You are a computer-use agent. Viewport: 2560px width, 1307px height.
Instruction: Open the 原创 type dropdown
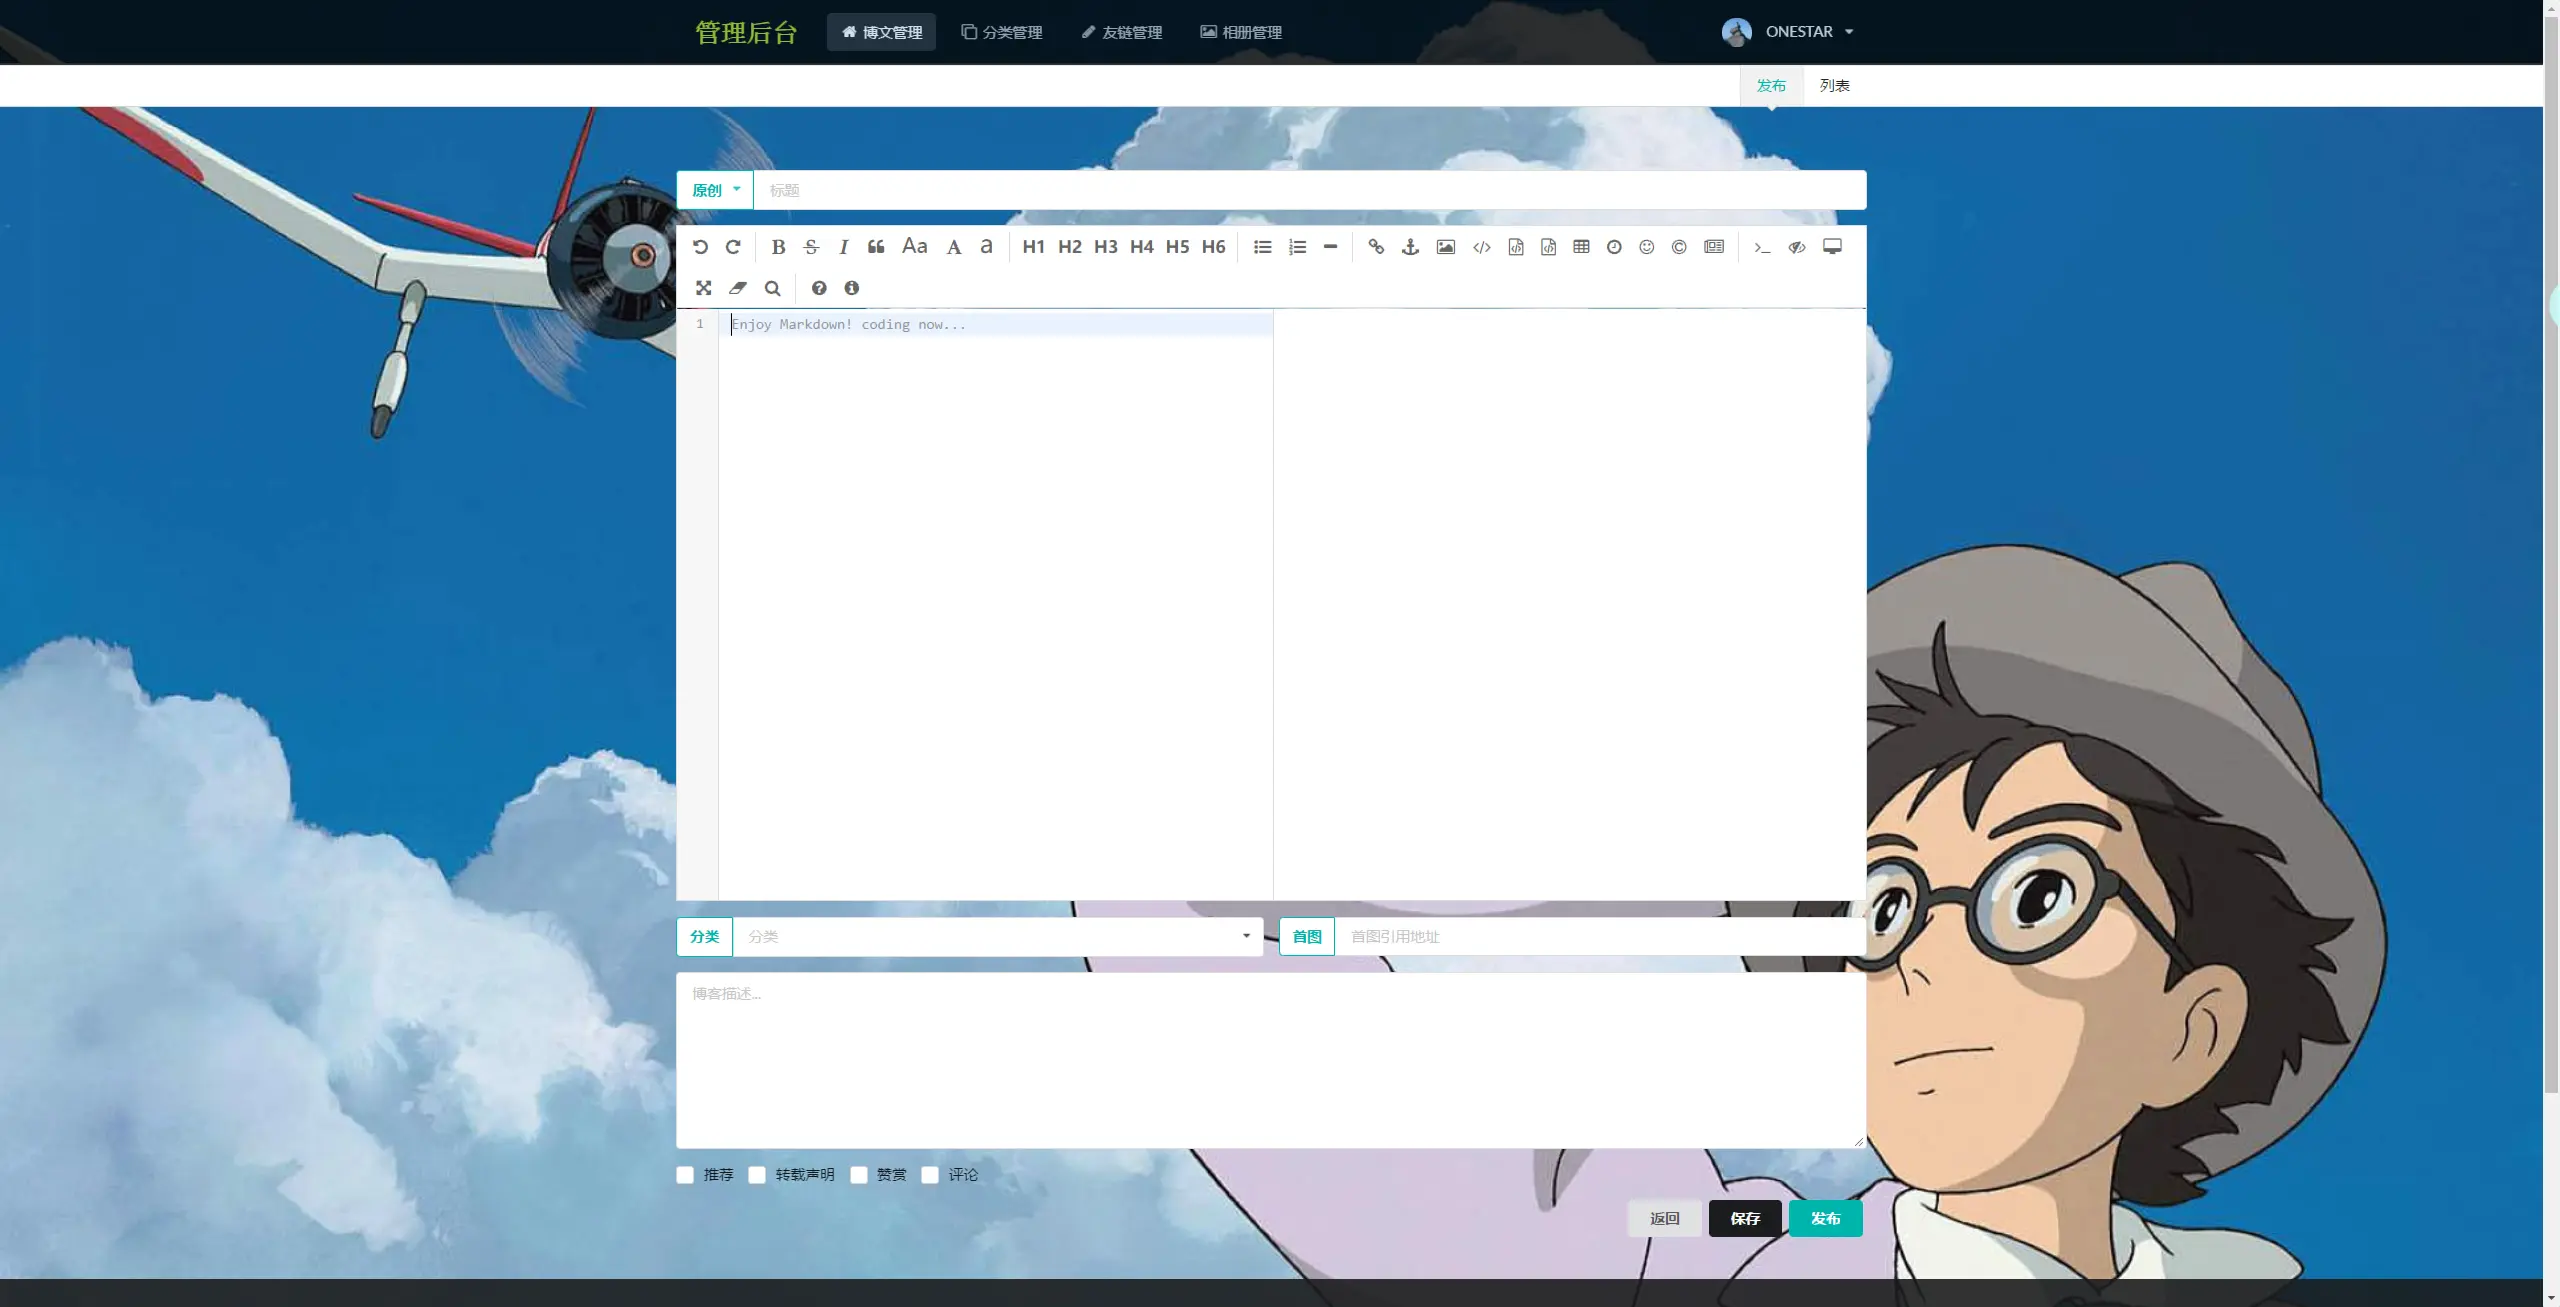point(715,190)
